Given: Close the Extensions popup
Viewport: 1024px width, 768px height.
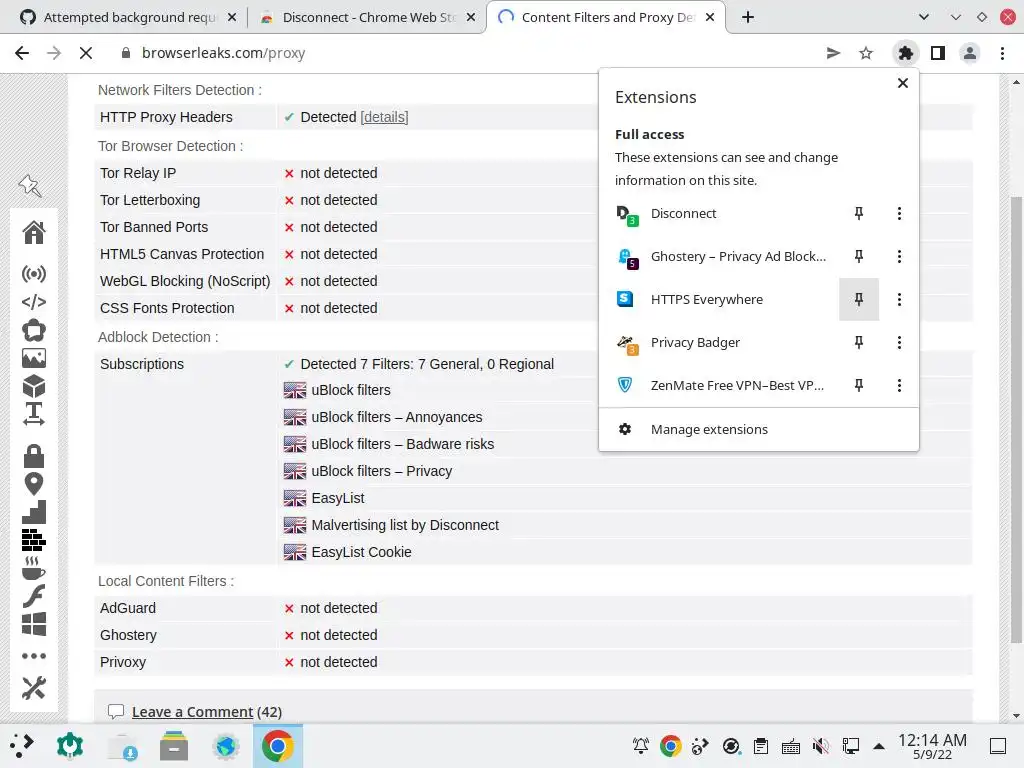Looking at the screenshot, I should (903, 83).
